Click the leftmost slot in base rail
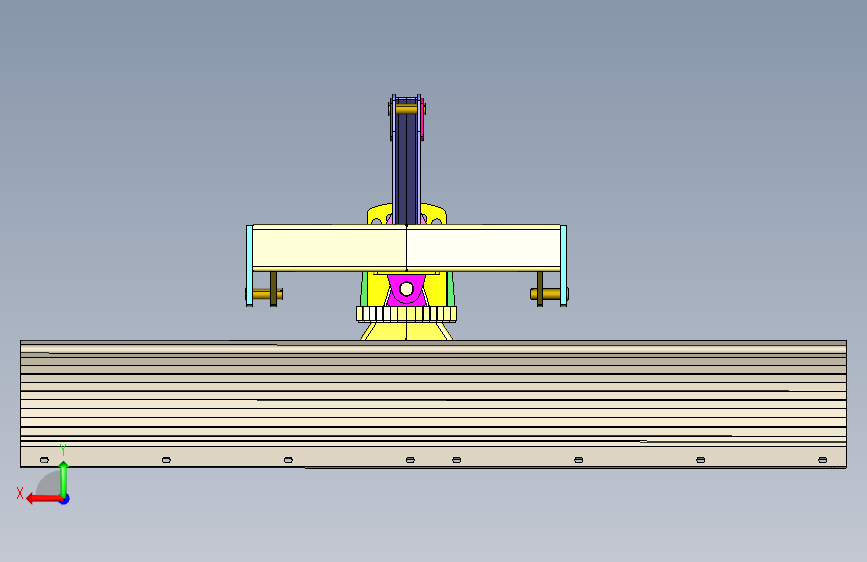867x562 pixels. 44,460
